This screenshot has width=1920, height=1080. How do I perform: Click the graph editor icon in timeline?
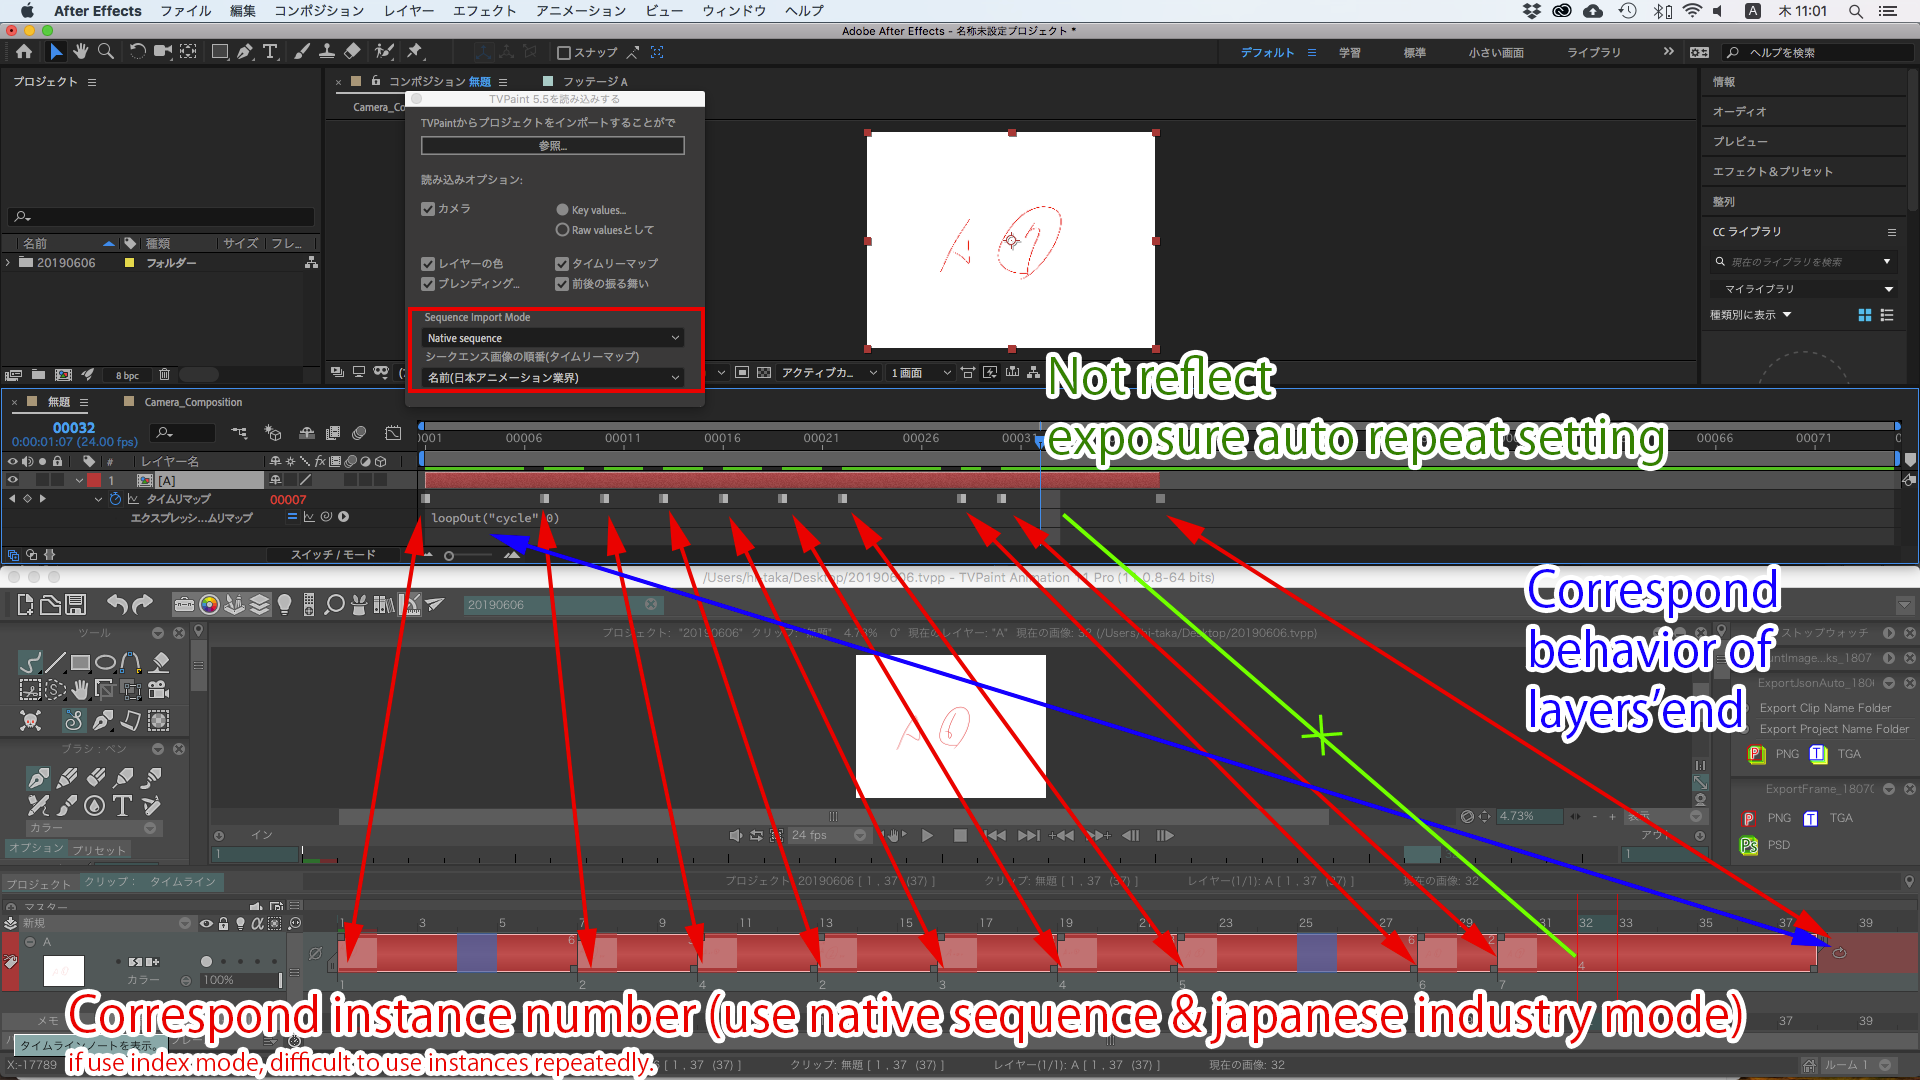pyautogui.click(x=393, y=433)
